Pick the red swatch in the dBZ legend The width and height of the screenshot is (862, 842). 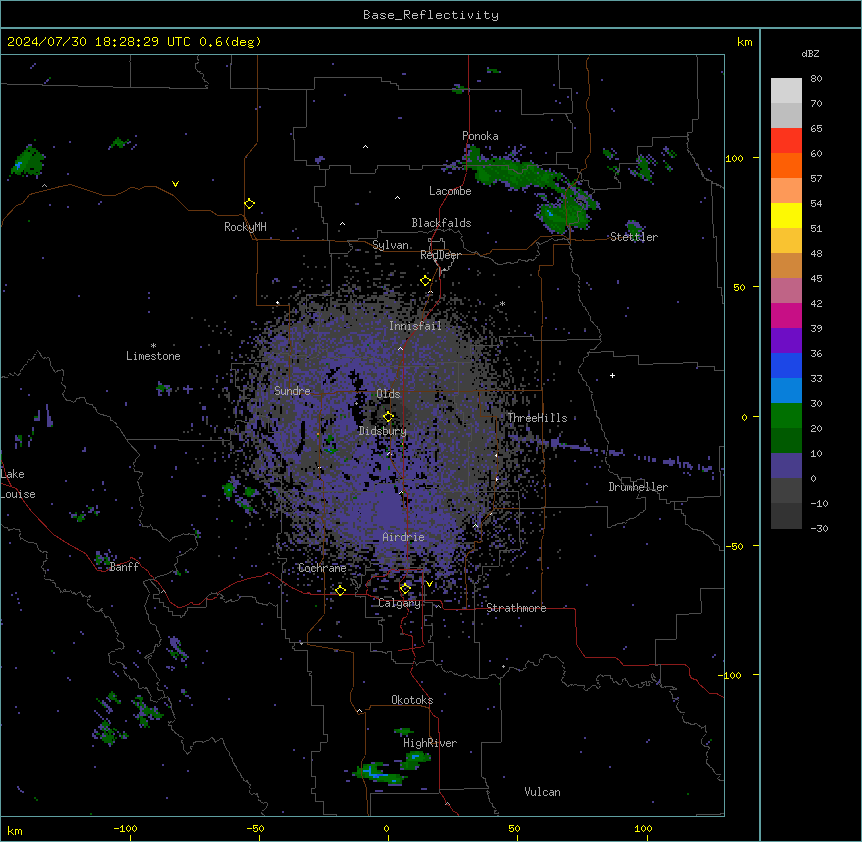786,141
